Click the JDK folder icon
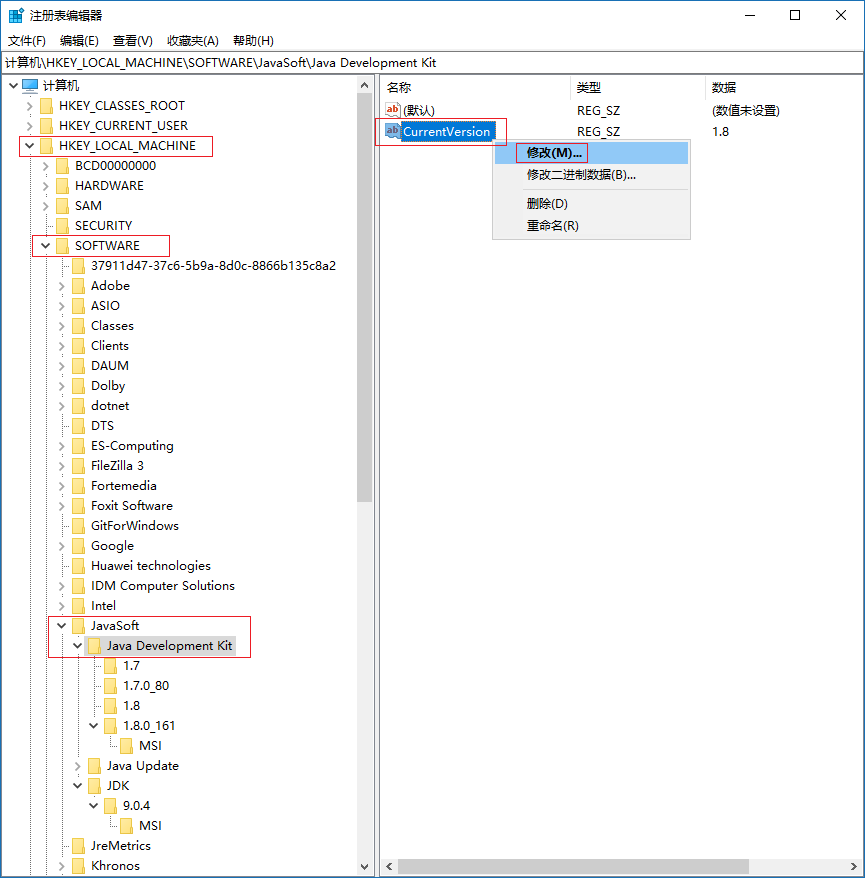 point(95,786)
